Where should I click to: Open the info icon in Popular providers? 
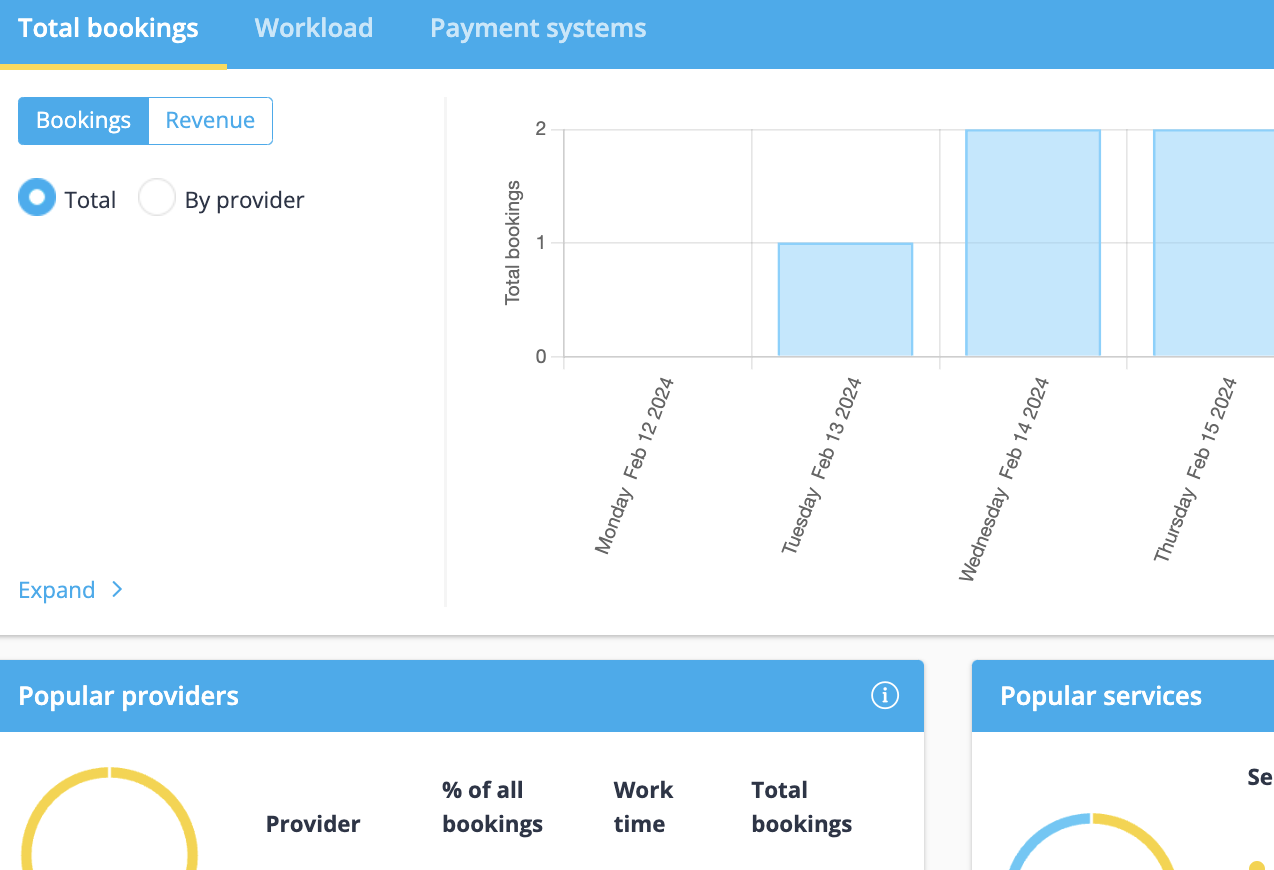click(x=885, y=695)
